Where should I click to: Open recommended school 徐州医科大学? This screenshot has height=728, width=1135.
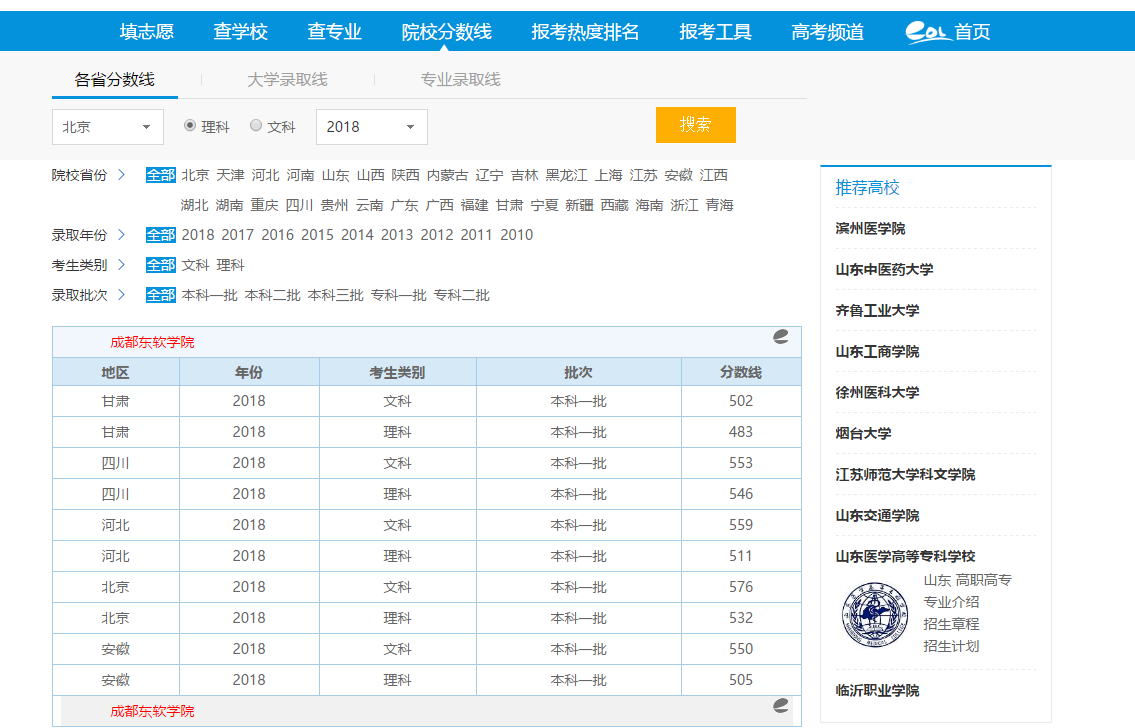coord(877,393)
